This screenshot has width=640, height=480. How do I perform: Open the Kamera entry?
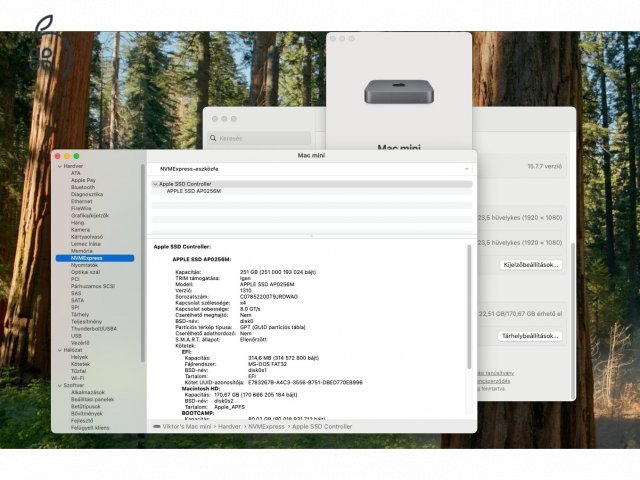coord(80,230)
